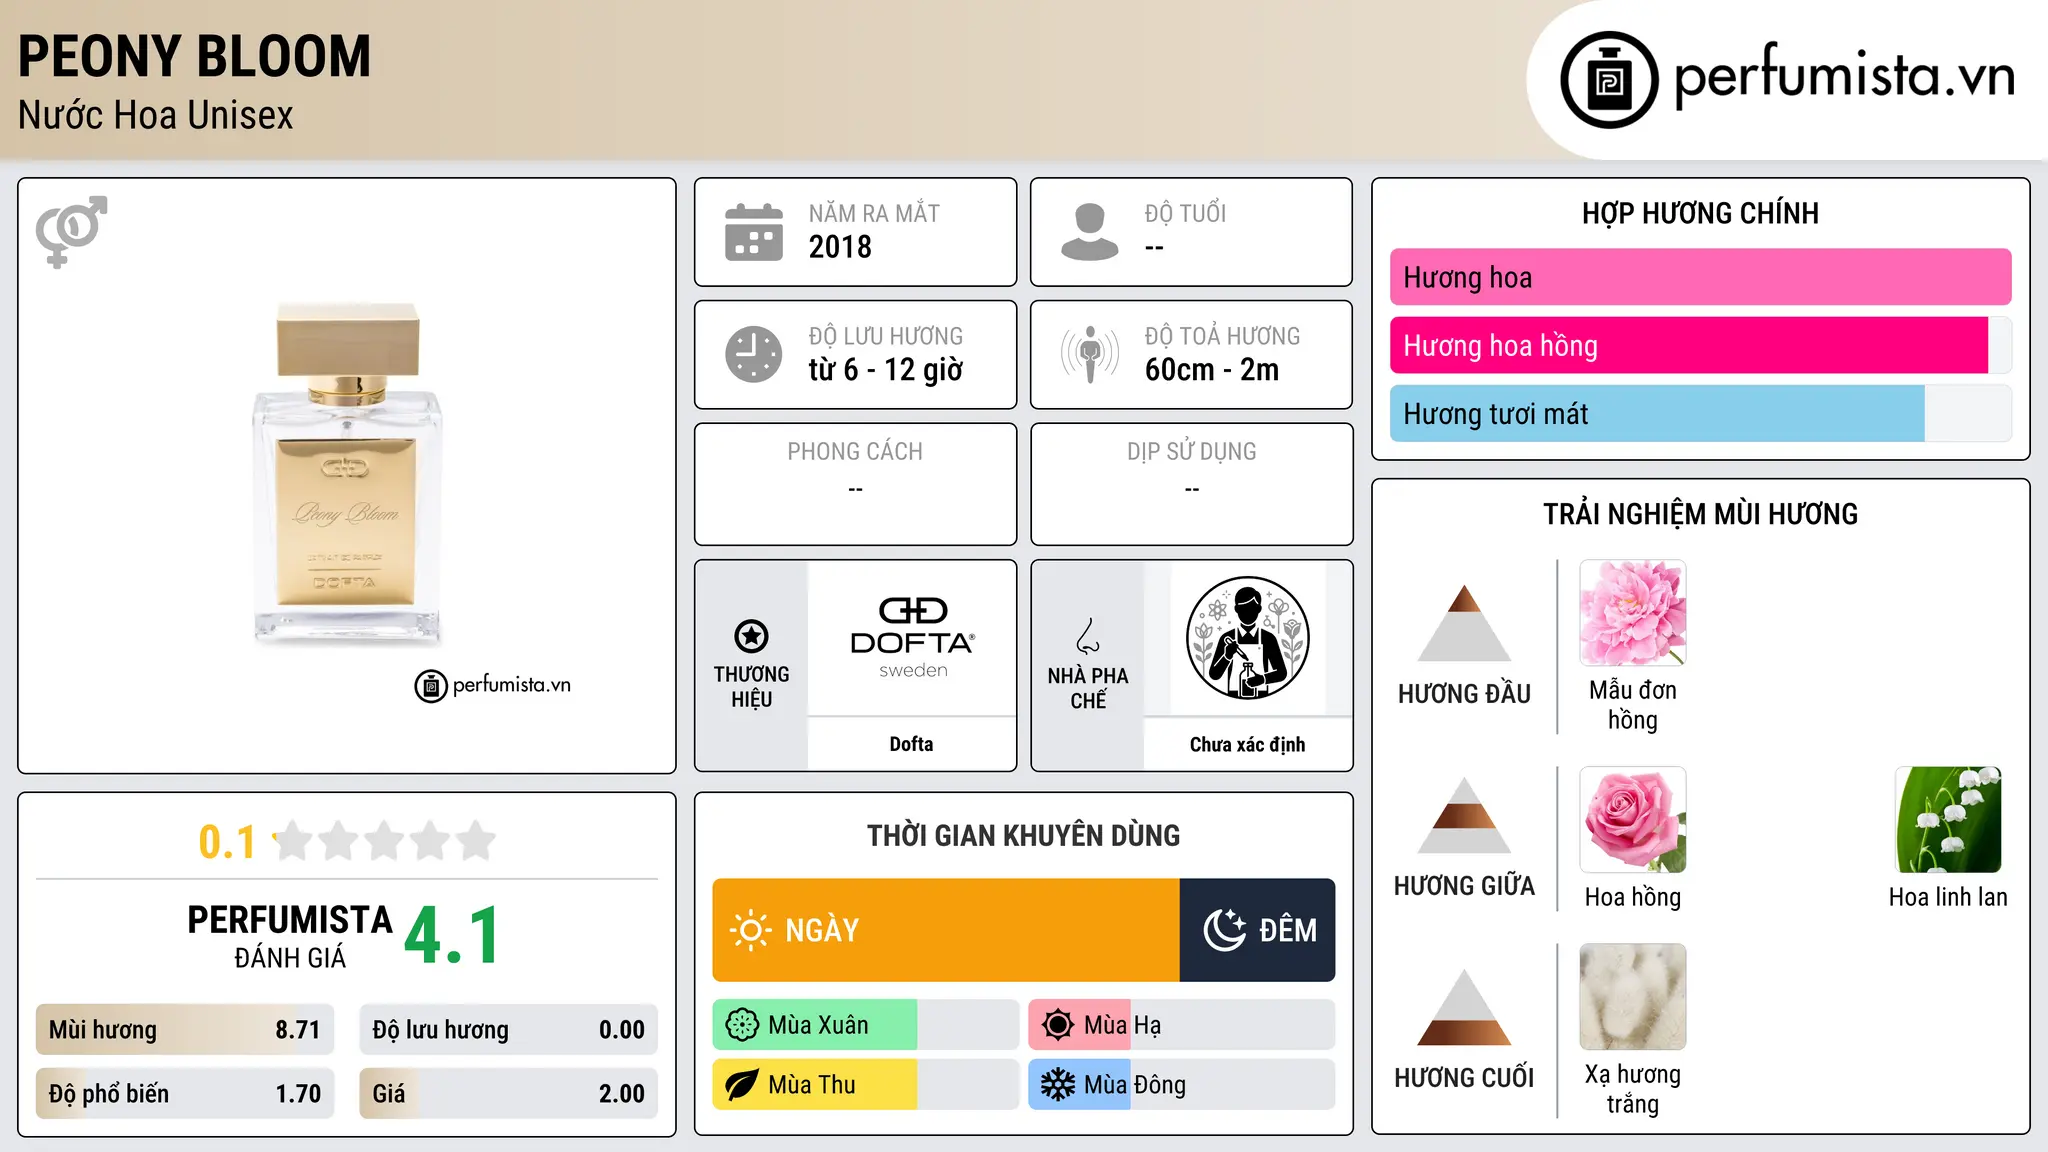Click the PERFUMISTA ĐÁNH GIÁ label
The image size is (2048, 1152).
[x=290, y=936]
